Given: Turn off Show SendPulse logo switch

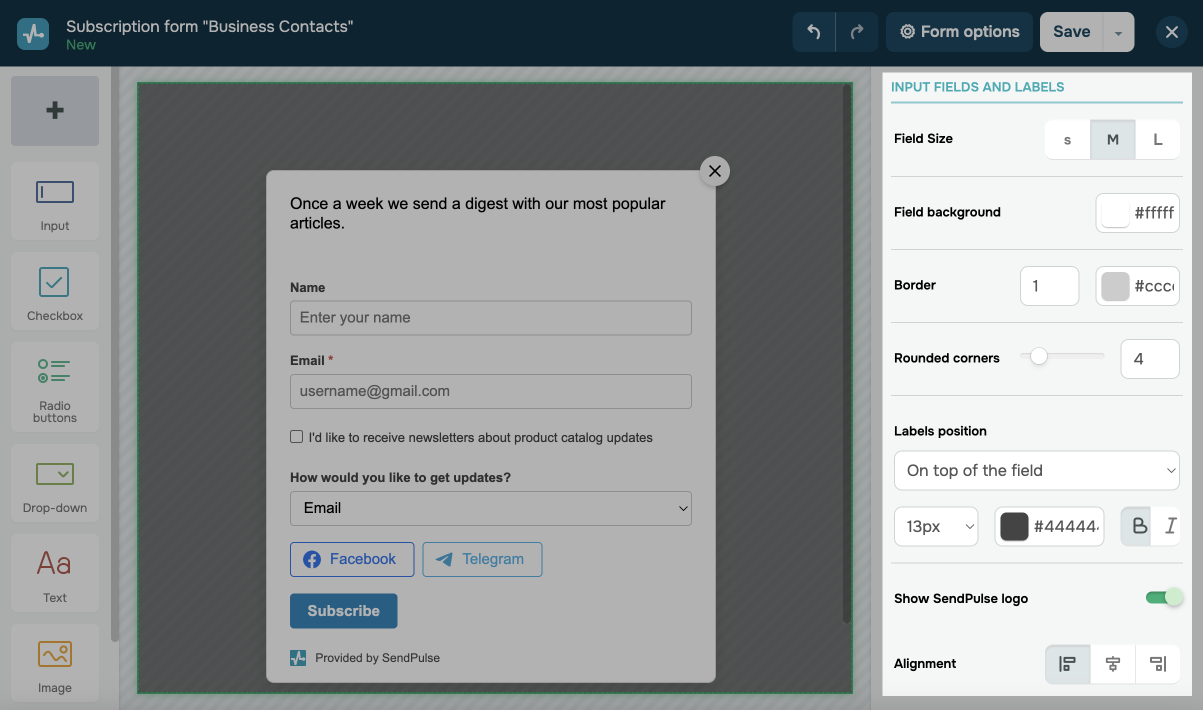Looking at the screenshot, I should point(1164,598).
